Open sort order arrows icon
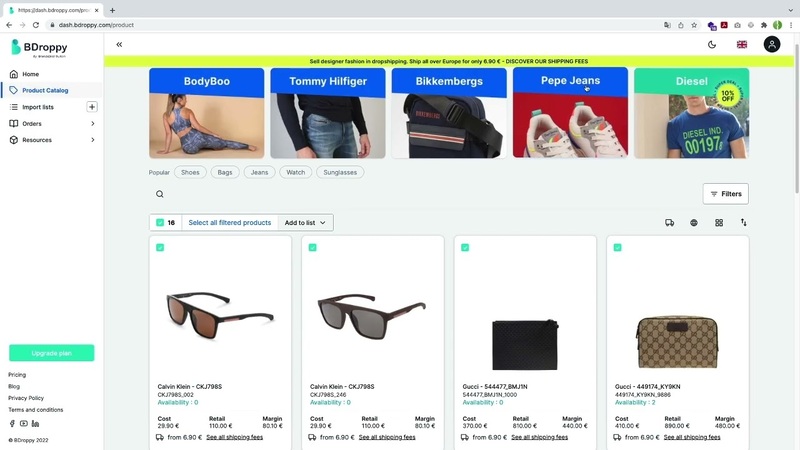 pyautogui.click(x=743, y=222)
